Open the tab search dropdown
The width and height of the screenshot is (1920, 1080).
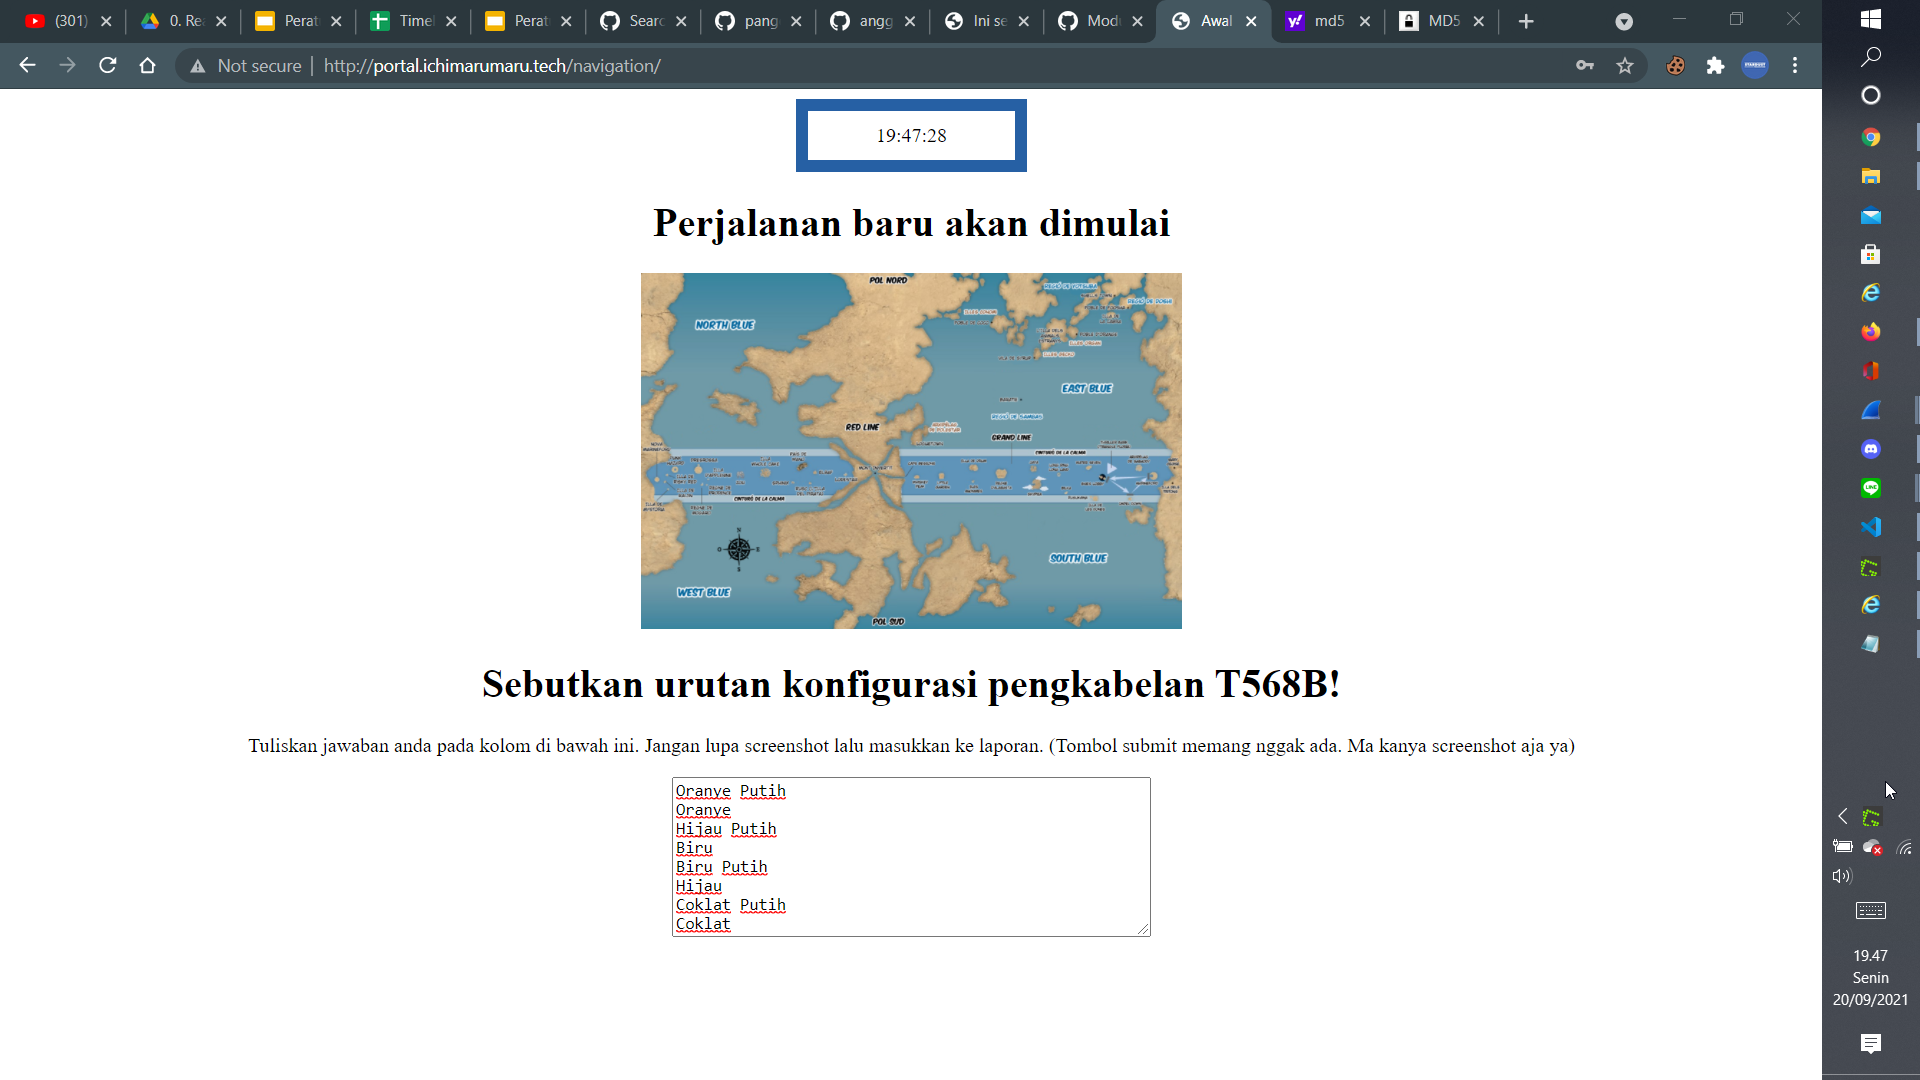(1624, 21)
